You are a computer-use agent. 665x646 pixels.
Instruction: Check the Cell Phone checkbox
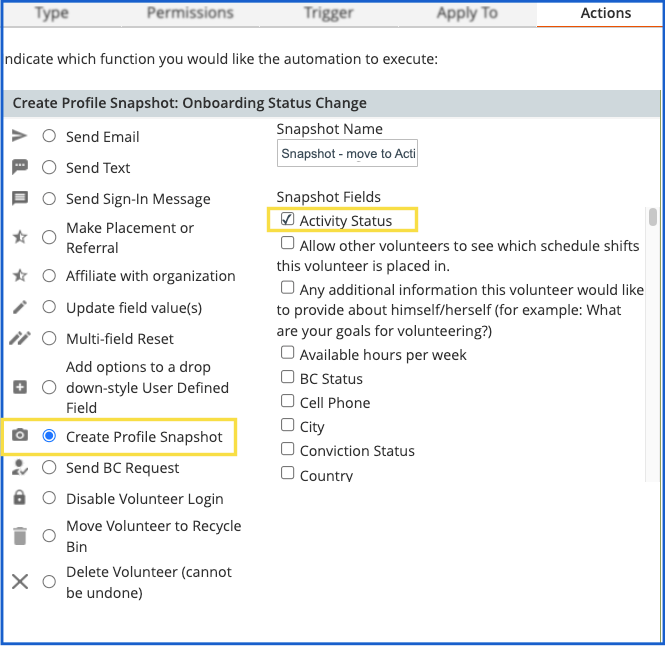click(x=287, y=402)
